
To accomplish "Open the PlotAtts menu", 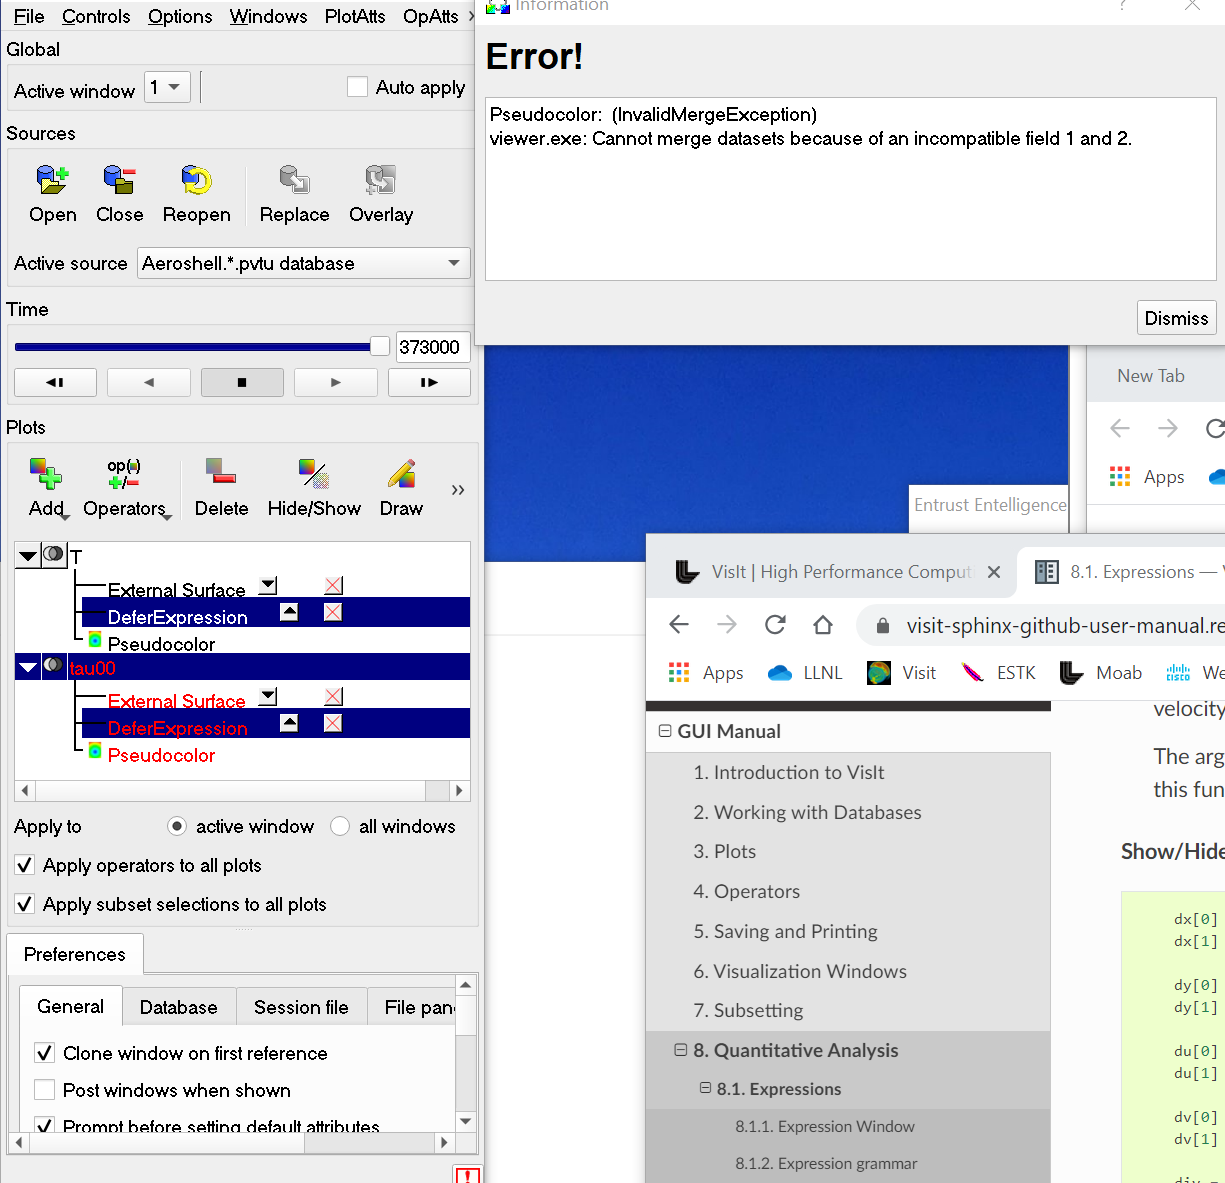I will pyautogui.click(x=355, y=16).
